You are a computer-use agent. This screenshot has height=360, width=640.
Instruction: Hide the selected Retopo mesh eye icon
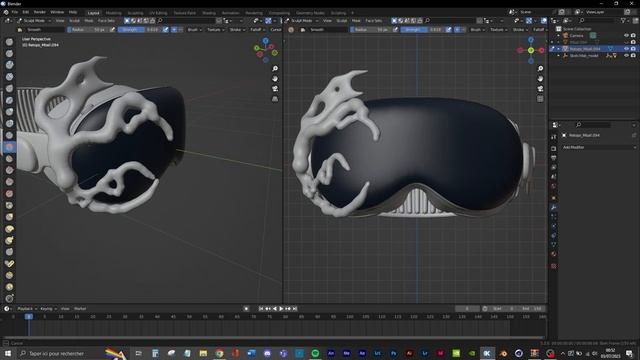[626, 49]
